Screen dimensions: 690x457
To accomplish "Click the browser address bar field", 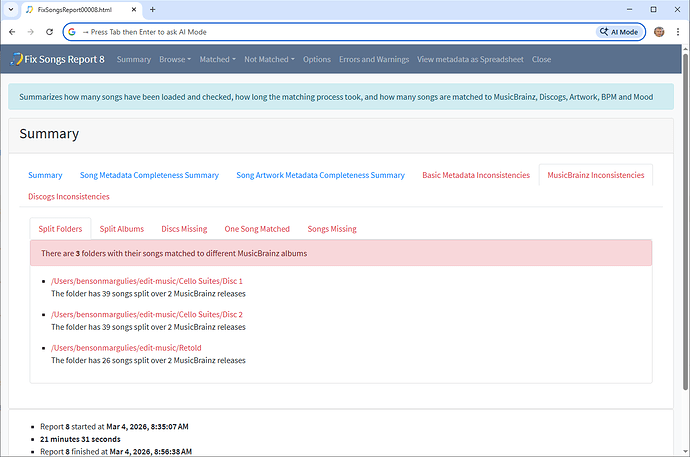I will tap(330, 32).
